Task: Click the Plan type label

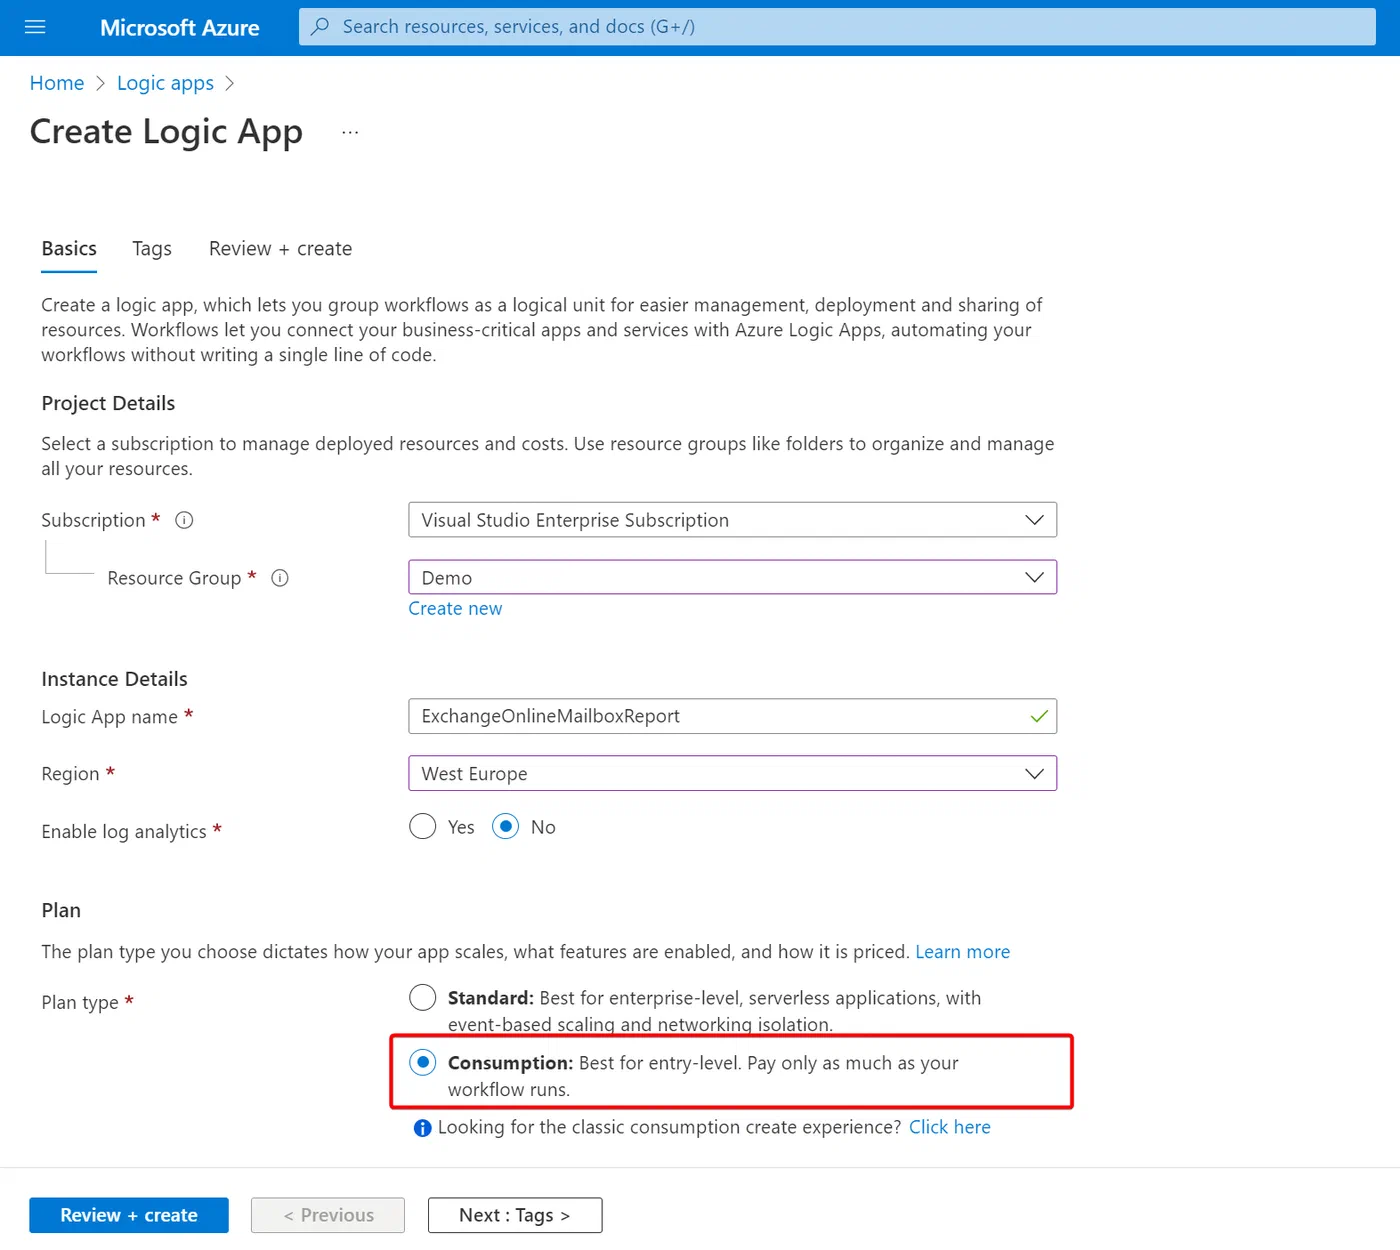Action: [x=80, y=1003]
